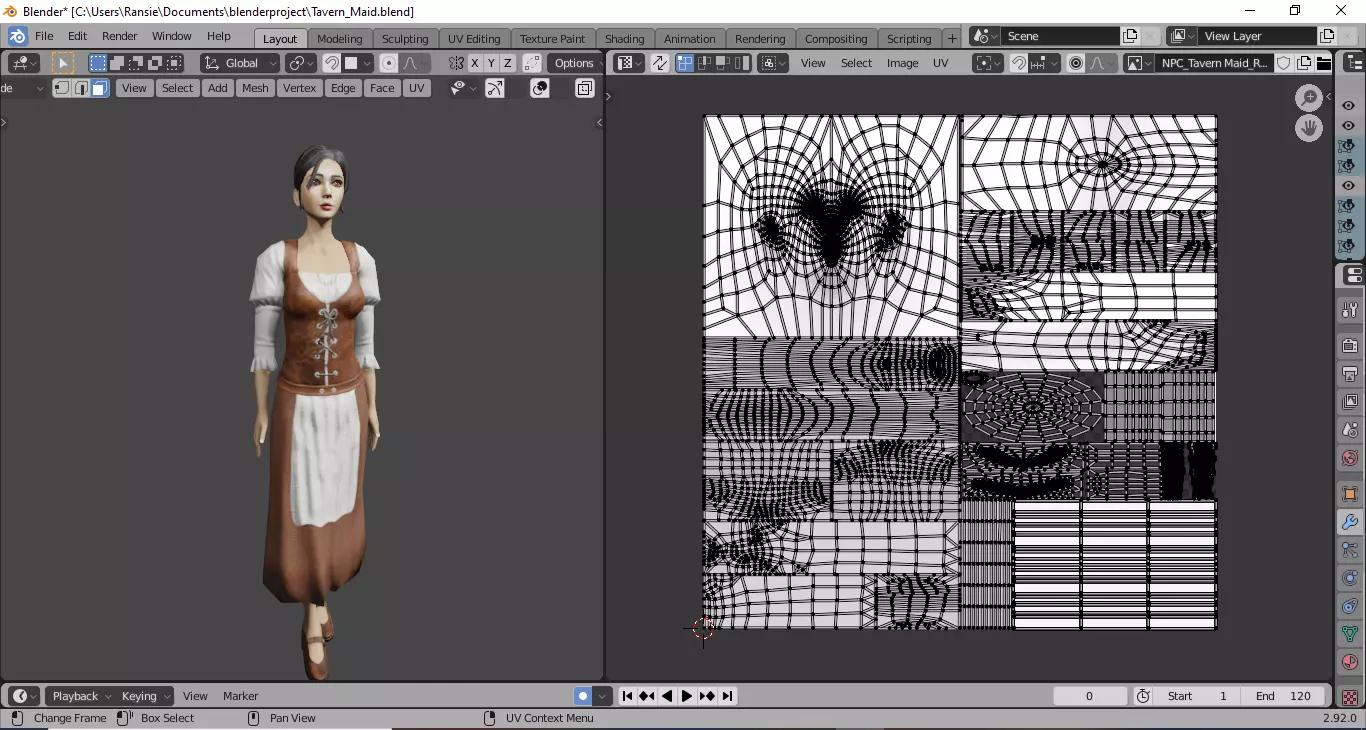Open the Add menu
This screenshot has width=1366, height=730.
[x=218, y=88]
